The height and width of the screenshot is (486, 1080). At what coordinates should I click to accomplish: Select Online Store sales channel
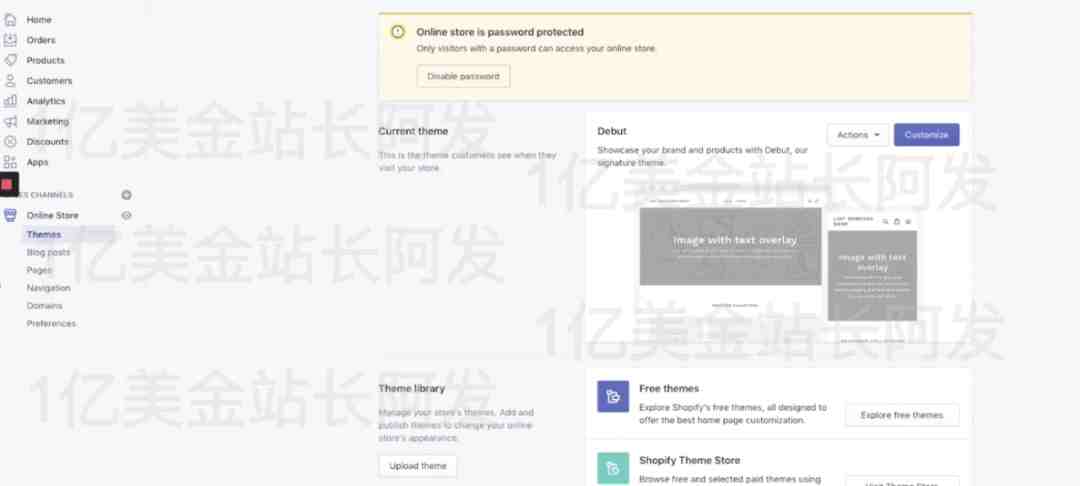(52, 215)
